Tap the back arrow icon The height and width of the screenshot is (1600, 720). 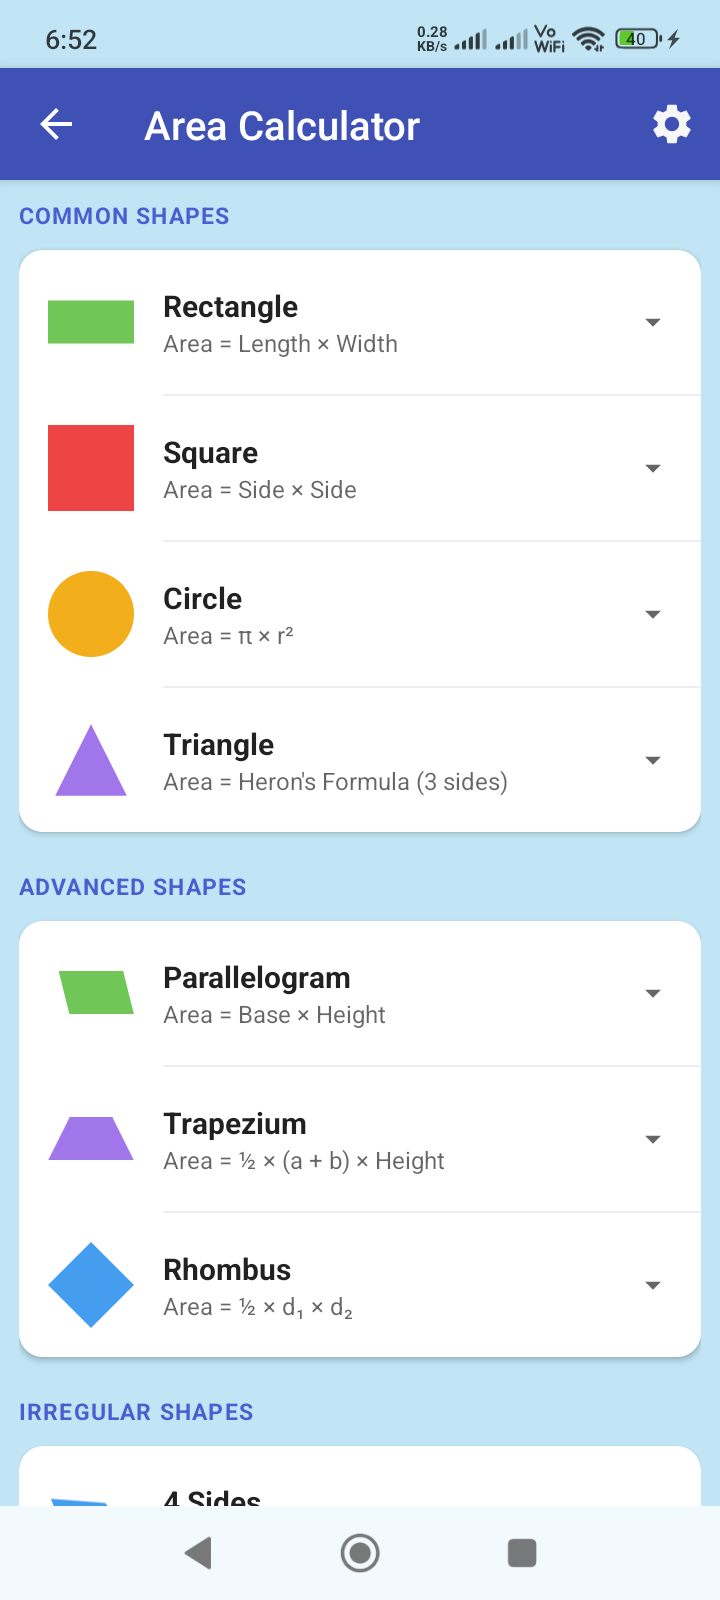click(56, 125)
